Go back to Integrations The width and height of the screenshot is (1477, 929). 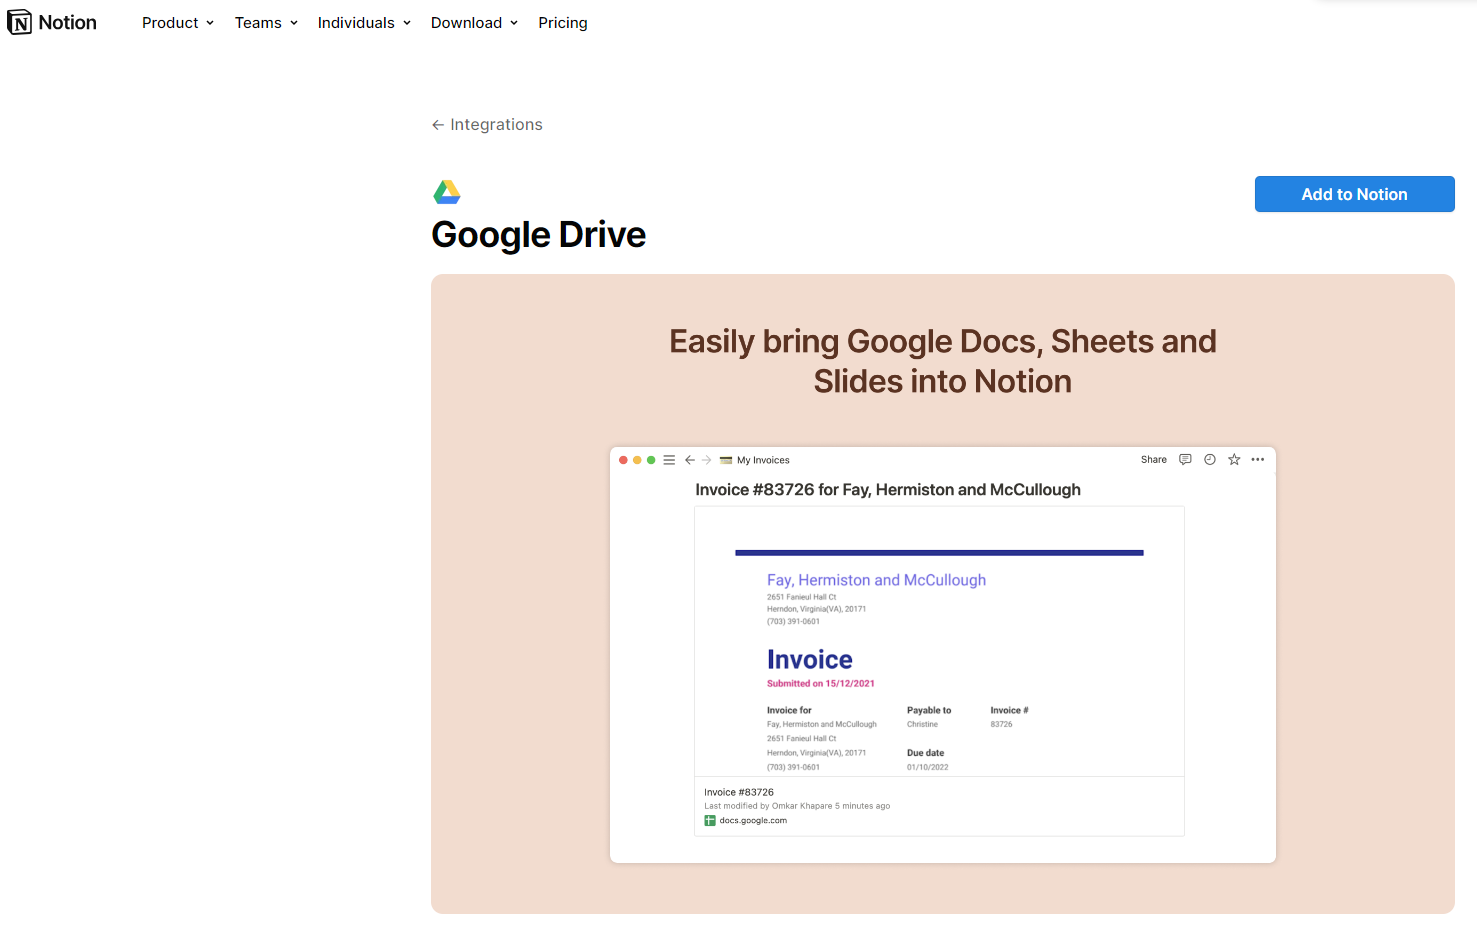point(487,125)
